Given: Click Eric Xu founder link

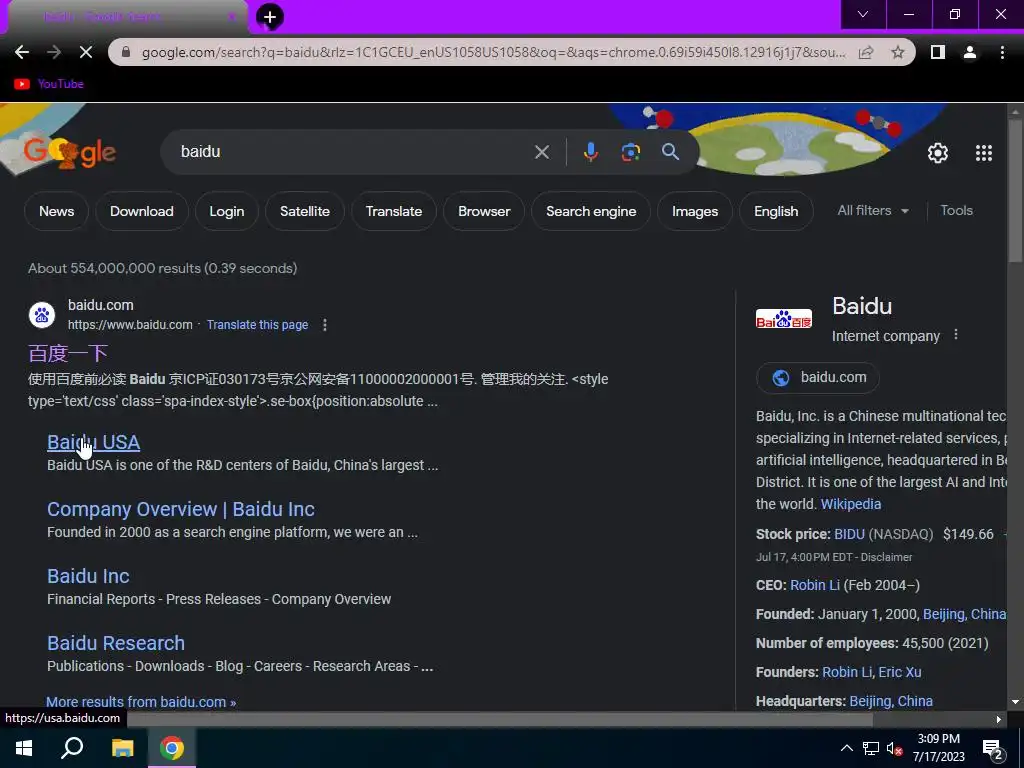Looking at the screenshot, I should point(900,672).
